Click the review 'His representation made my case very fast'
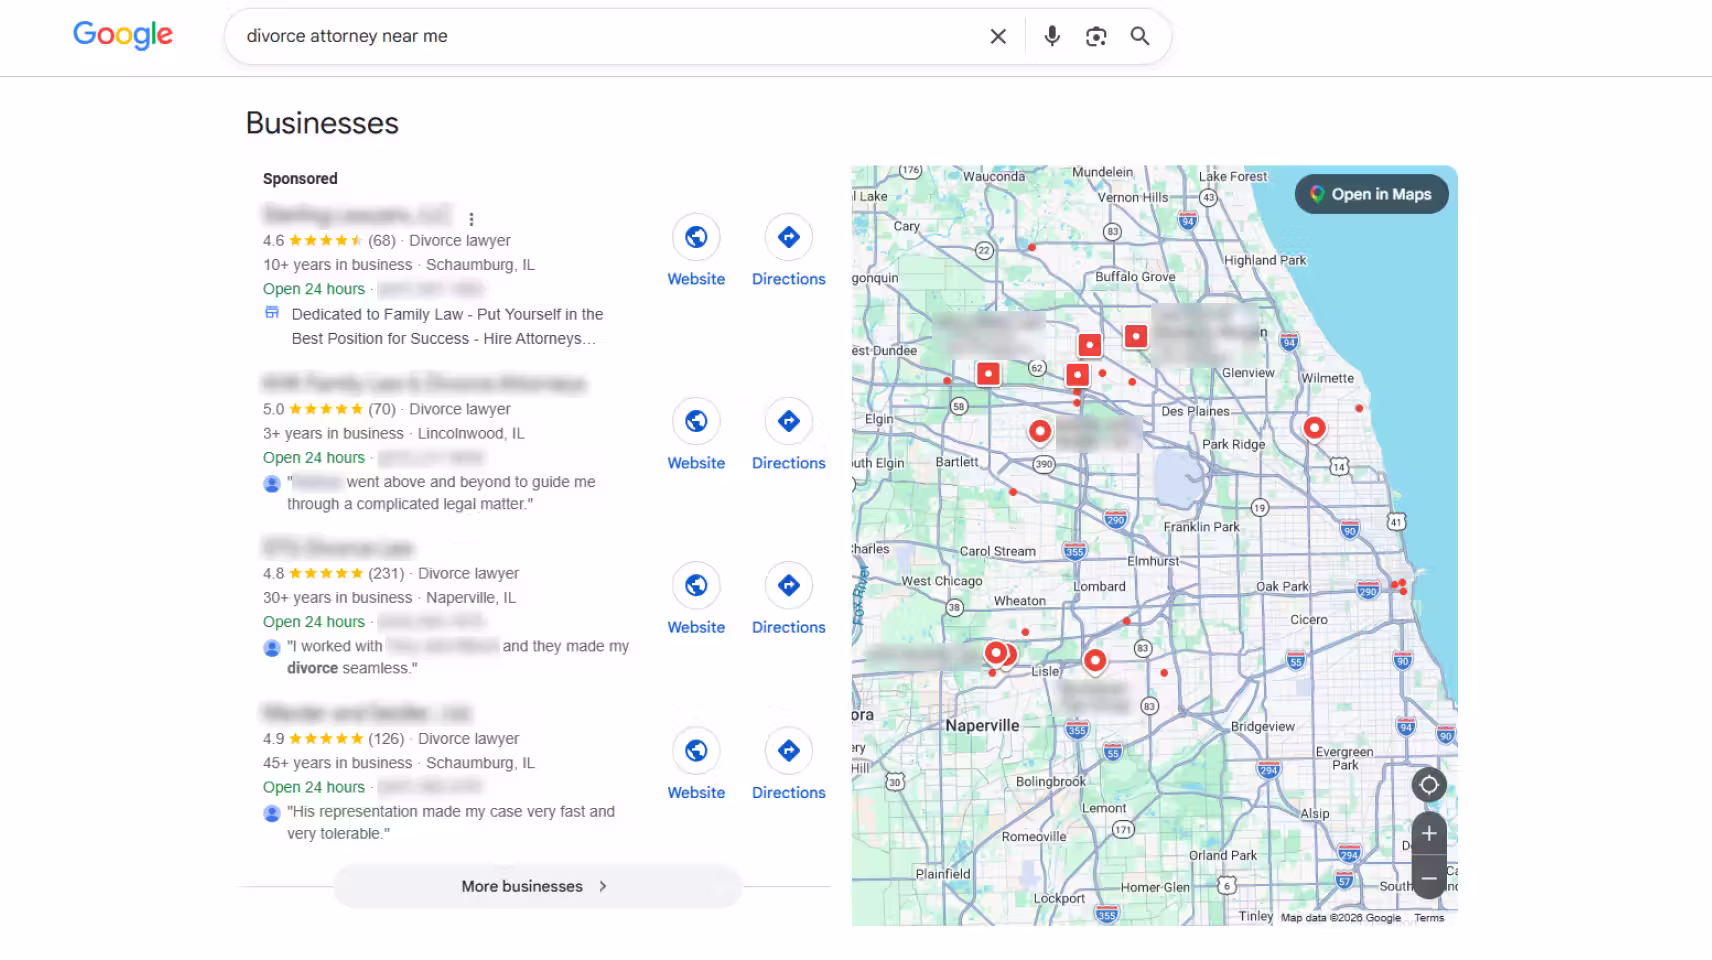This screenshot has height=960, width=1712. click(x=450, y=822)
